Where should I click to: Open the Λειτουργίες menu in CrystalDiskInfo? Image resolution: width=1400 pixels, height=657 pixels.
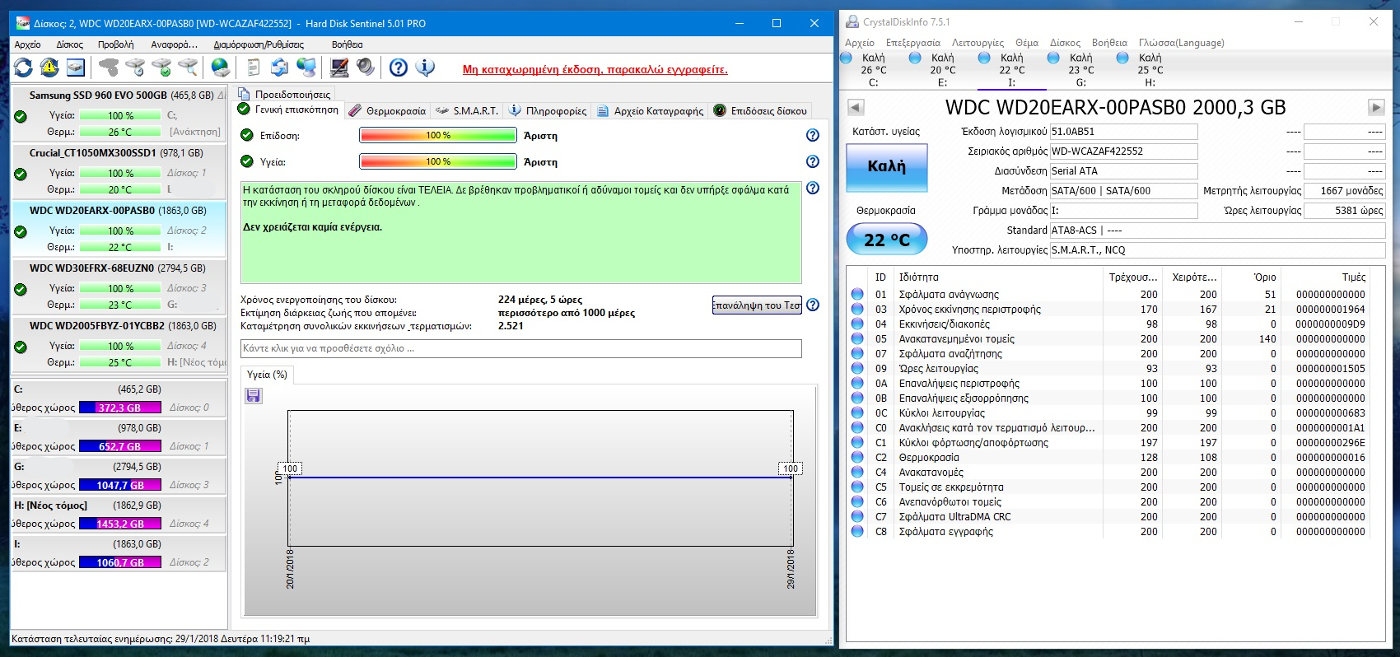coord(977,43)
